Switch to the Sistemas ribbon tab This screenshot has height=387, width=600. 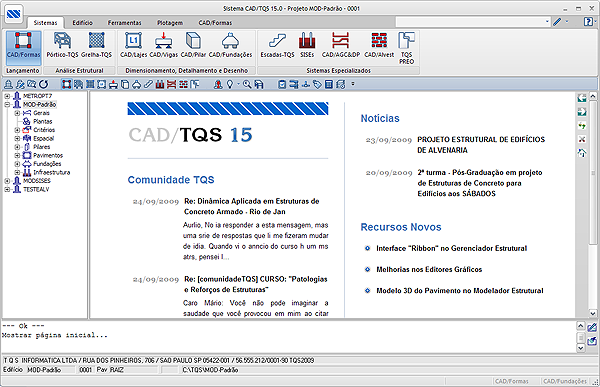coord(45,23)
